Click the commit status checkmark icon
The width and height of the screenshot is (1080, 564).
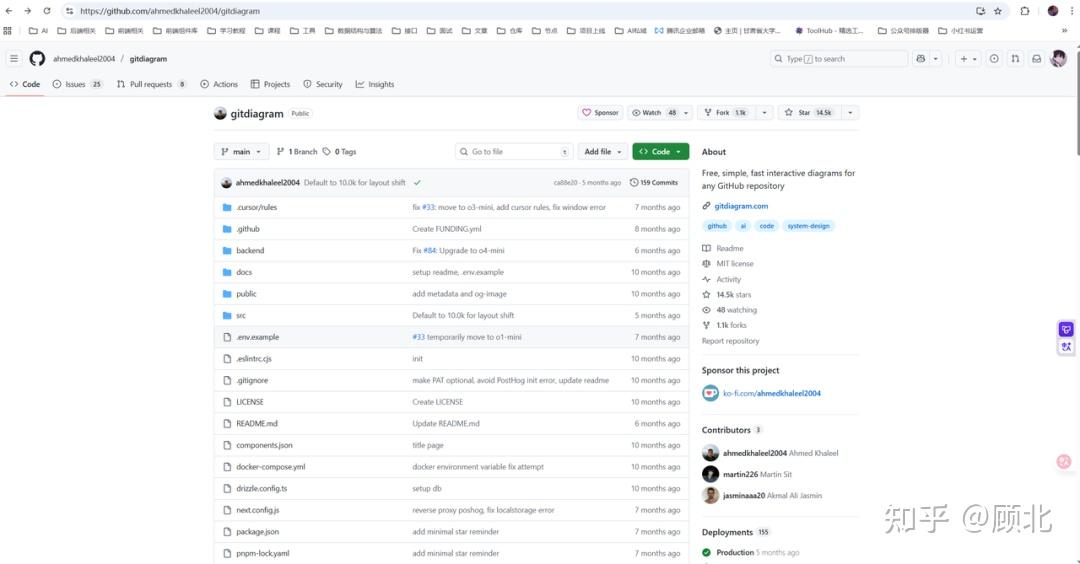pos(417,182)
